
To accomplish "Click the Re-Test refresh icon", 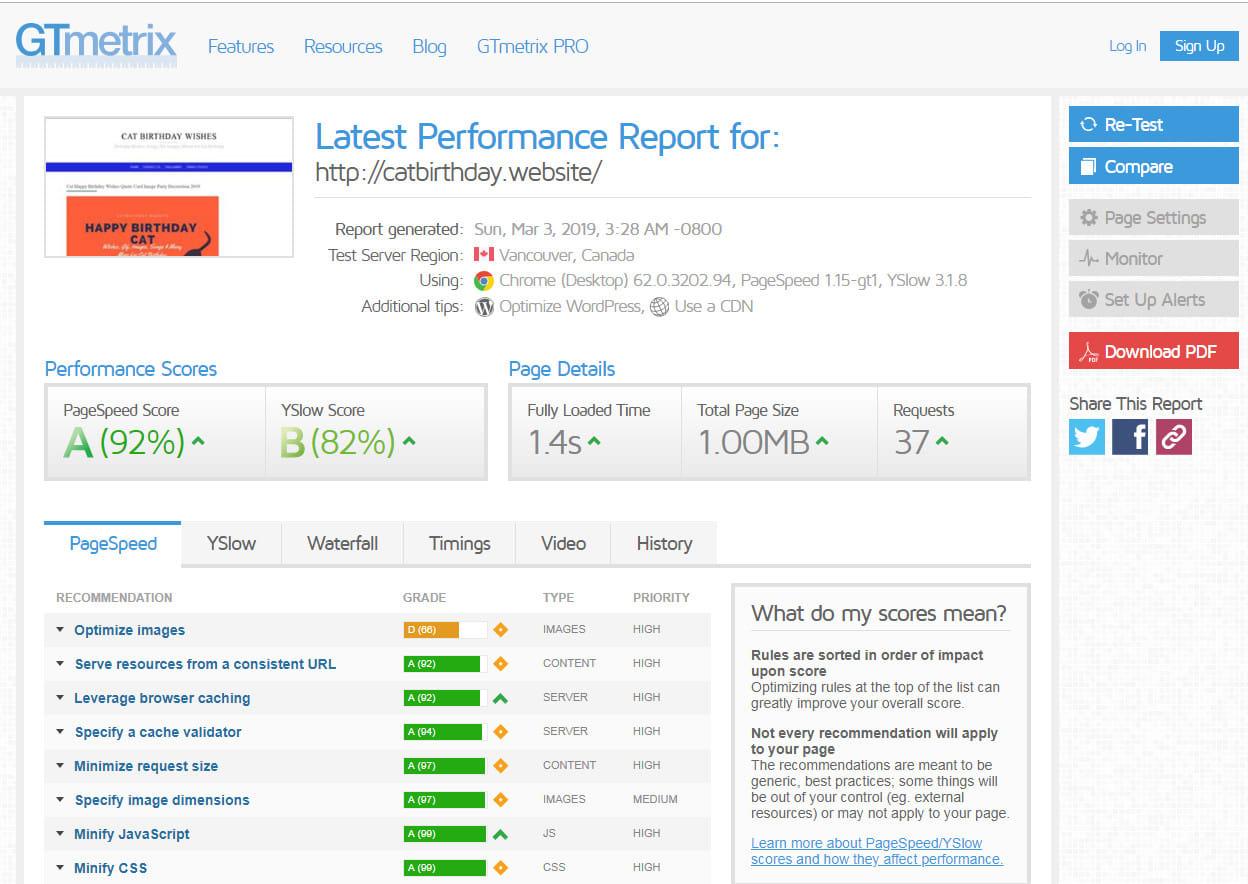I will click(1090, 124).
